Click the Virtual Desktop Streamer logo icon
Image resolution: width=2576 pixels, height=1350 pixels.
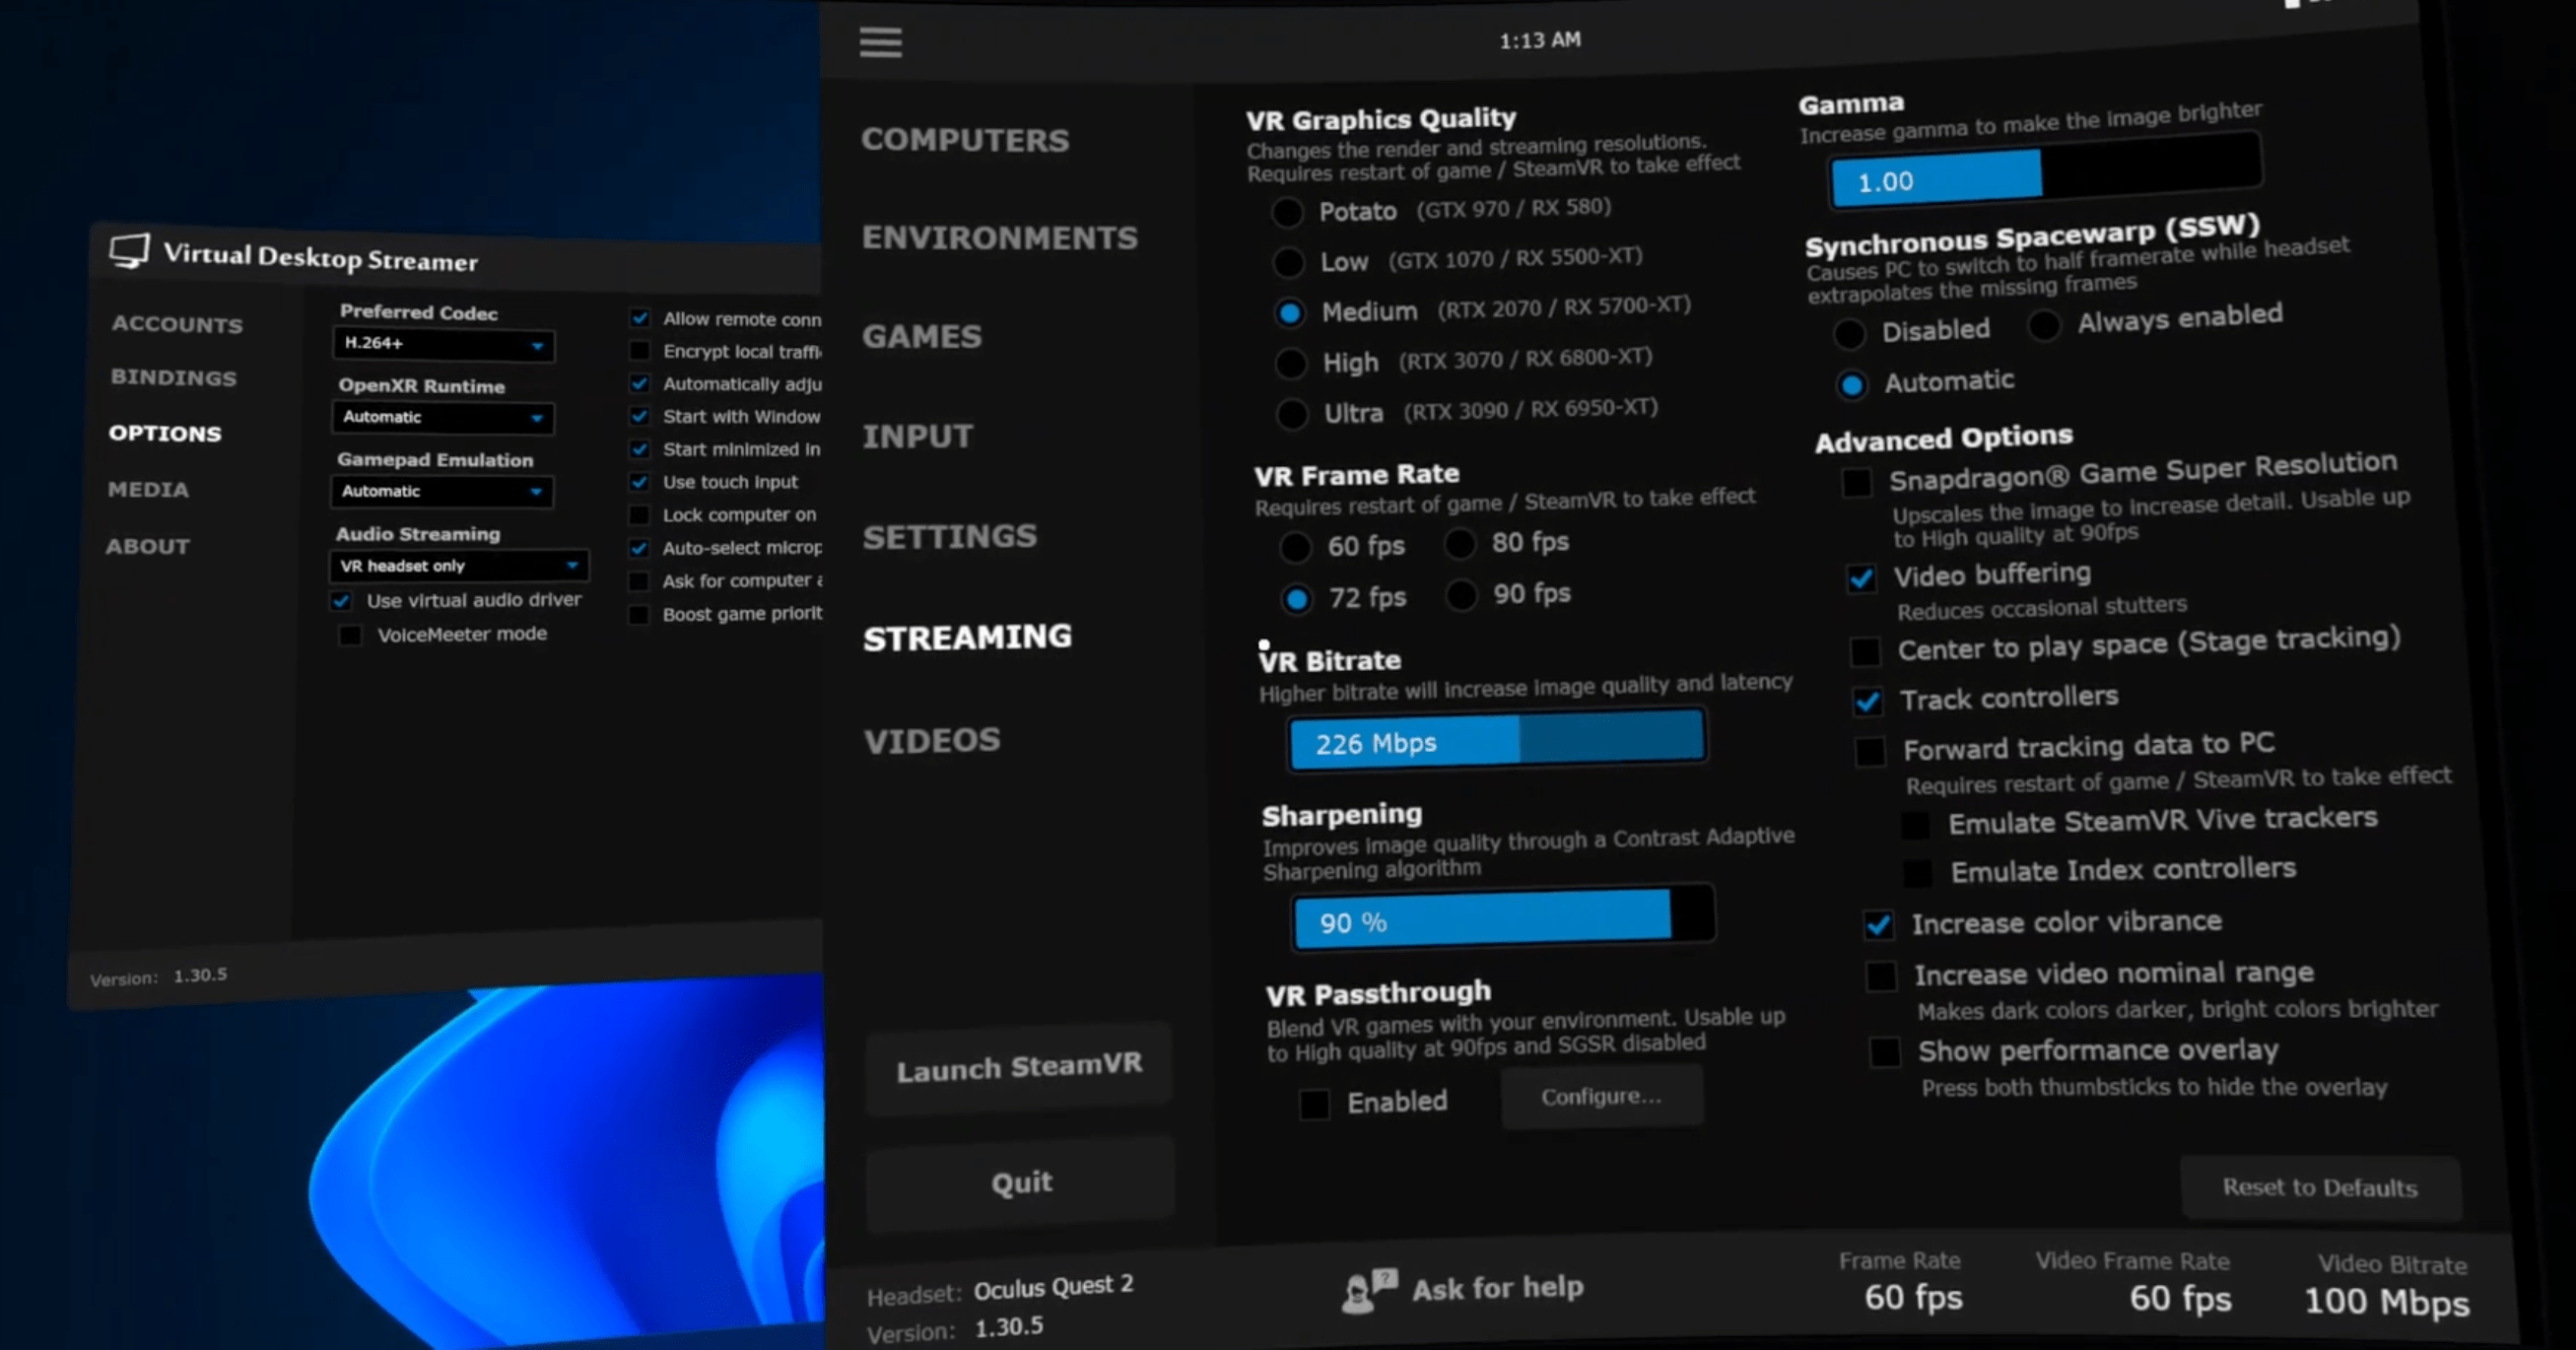coord(129,251)
